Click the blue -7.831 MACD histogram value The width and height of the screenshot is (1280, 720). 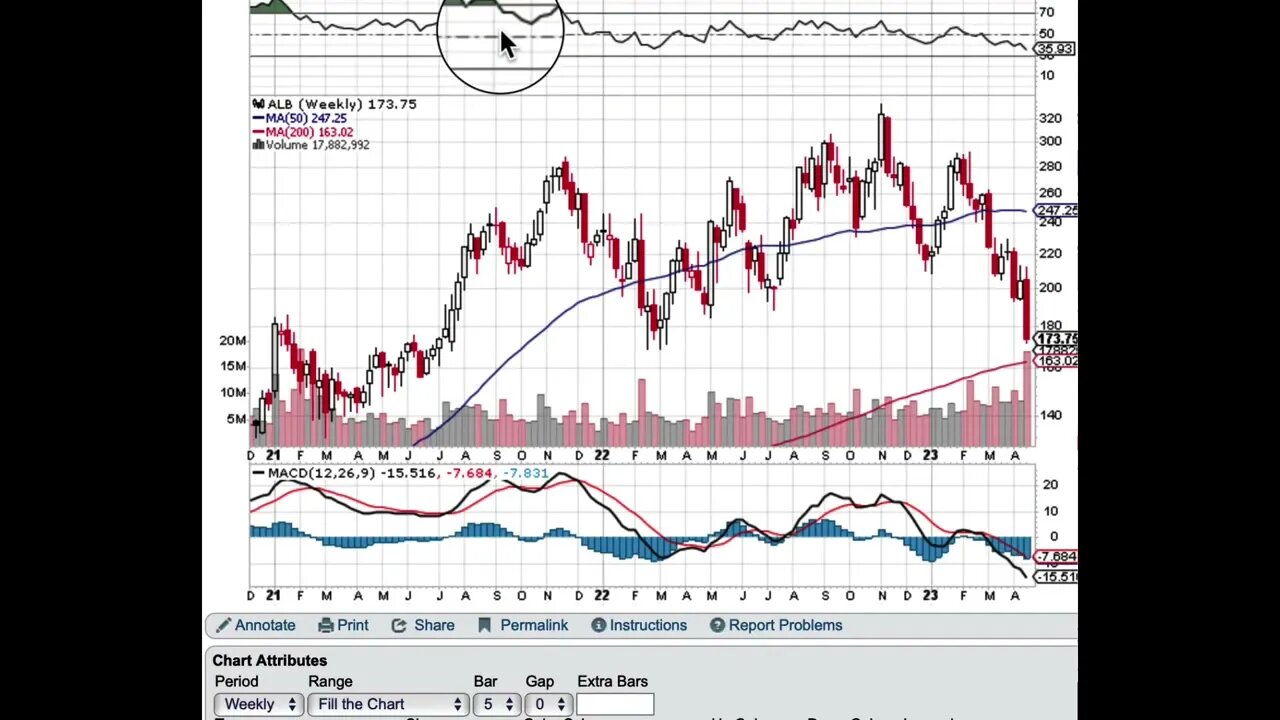(525, 473)
